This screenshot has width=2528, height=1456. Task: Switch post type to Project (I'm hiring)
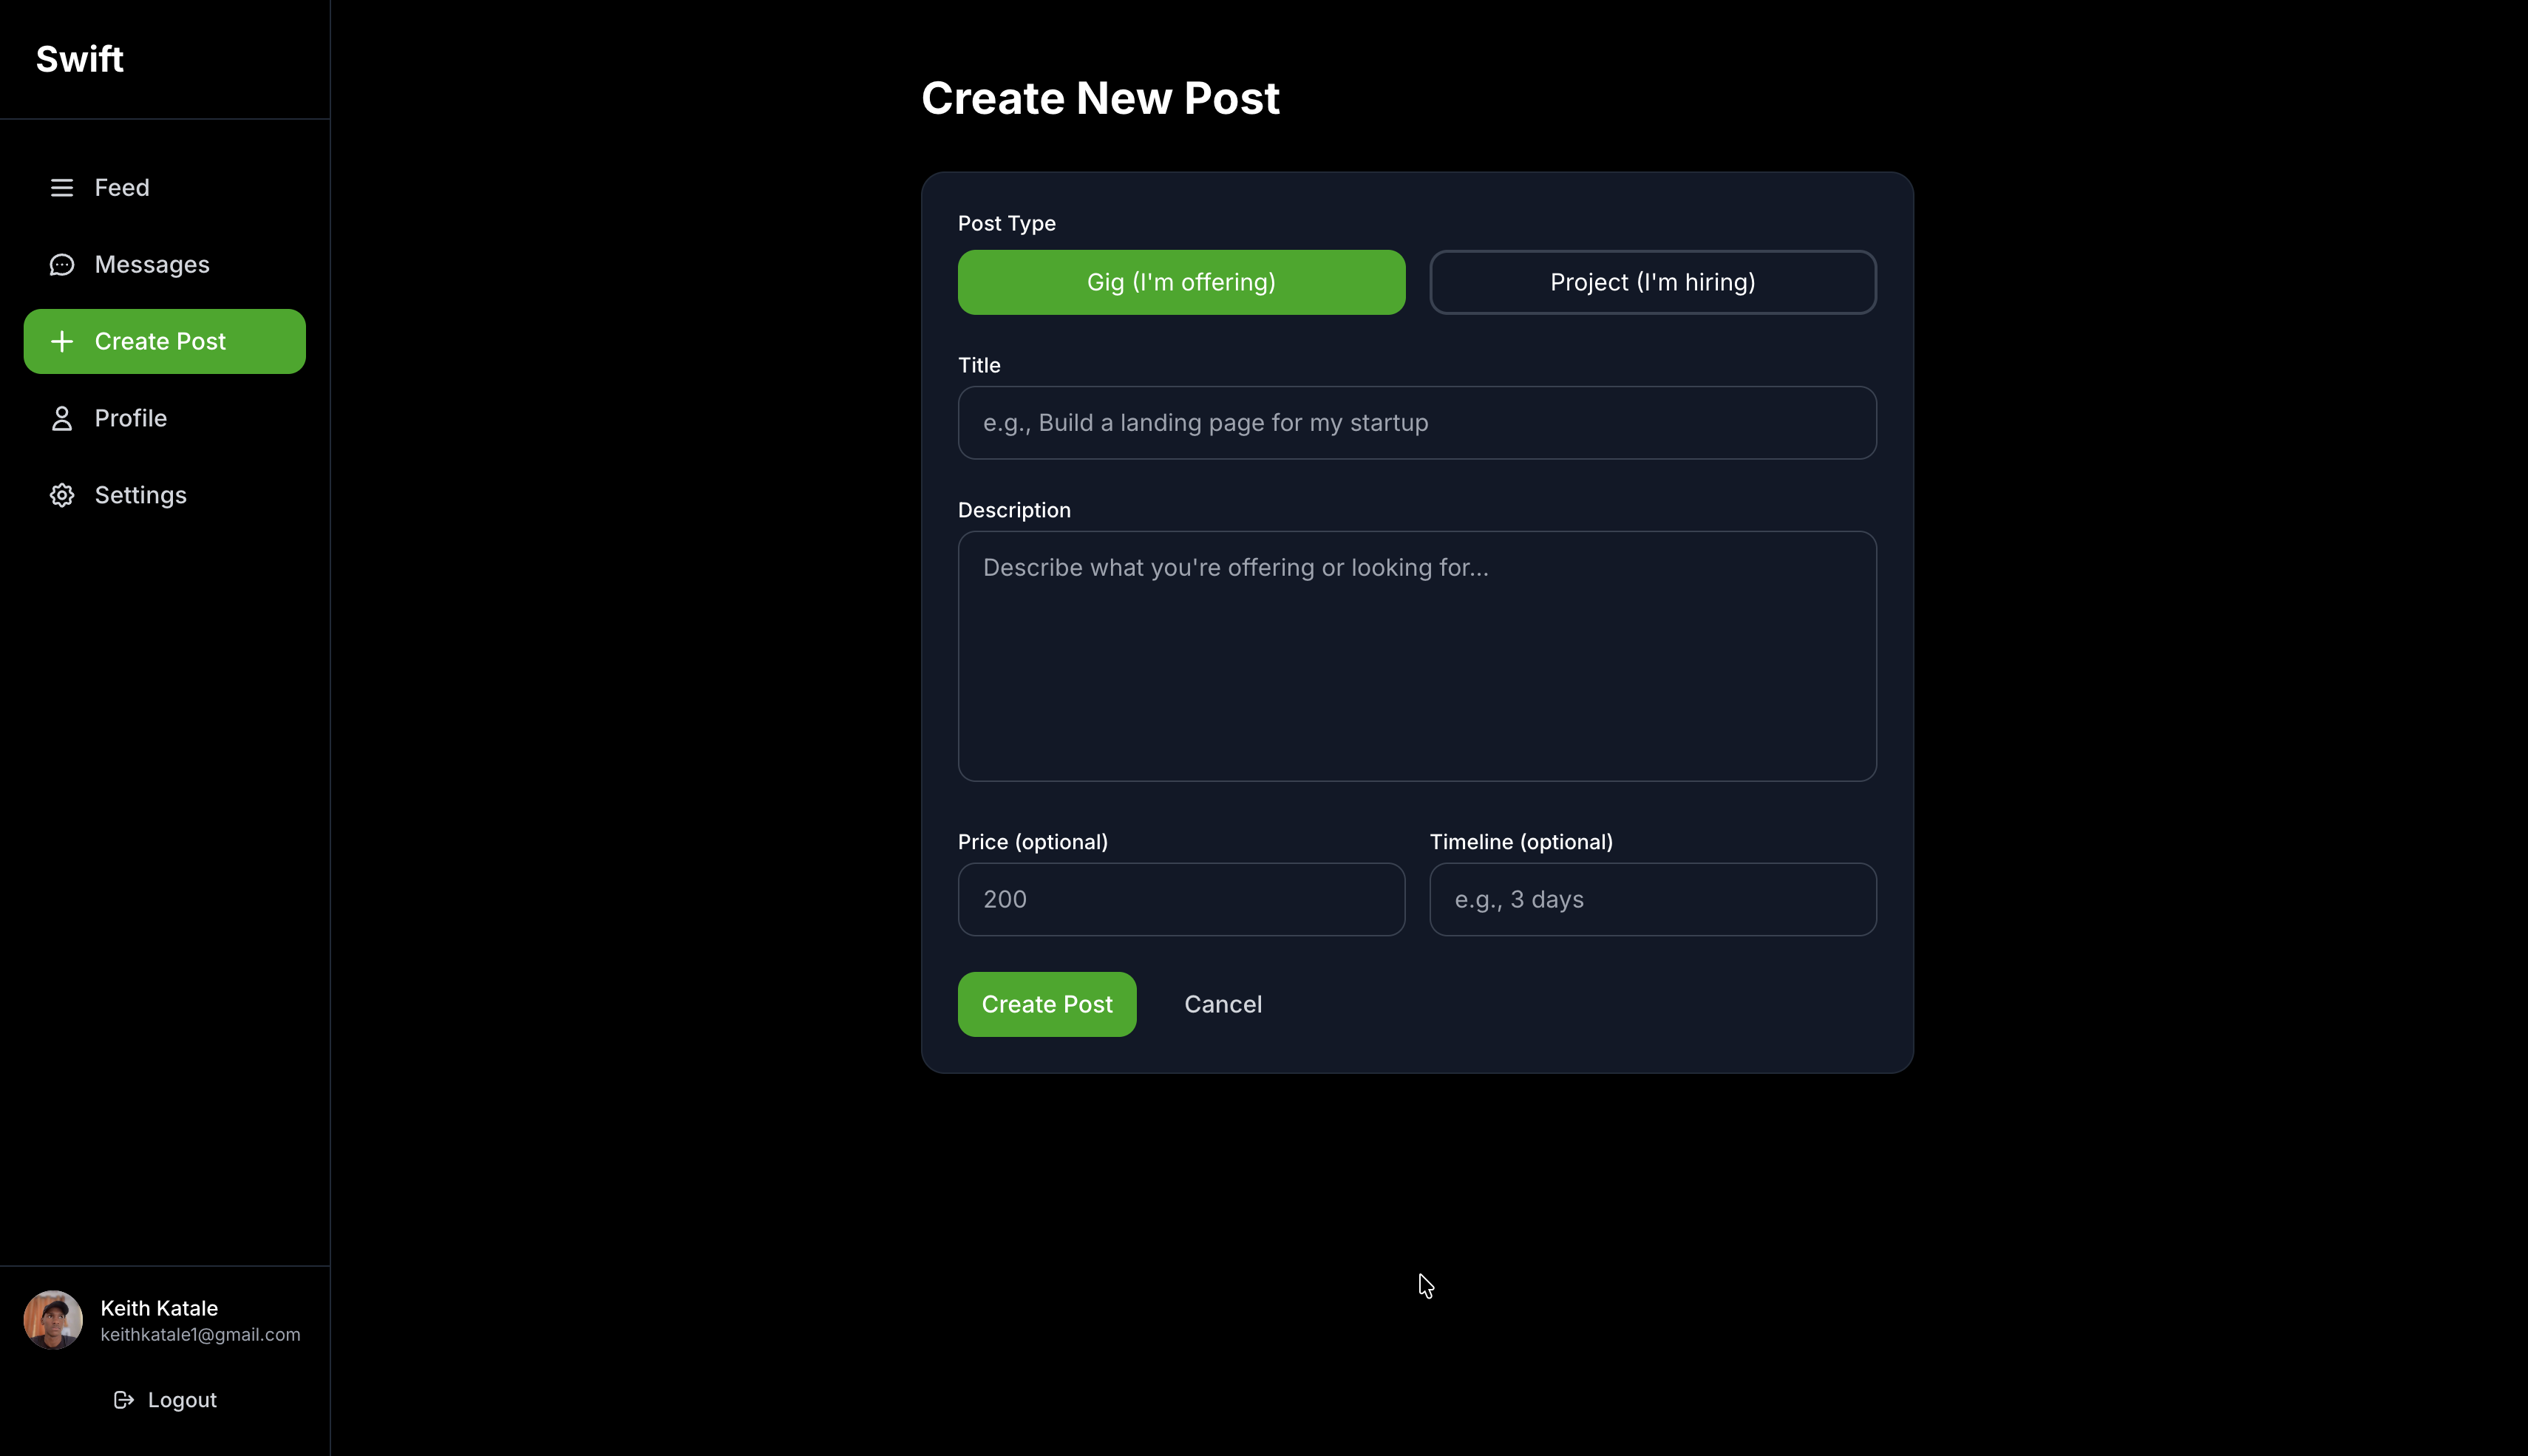point(1652,282)
